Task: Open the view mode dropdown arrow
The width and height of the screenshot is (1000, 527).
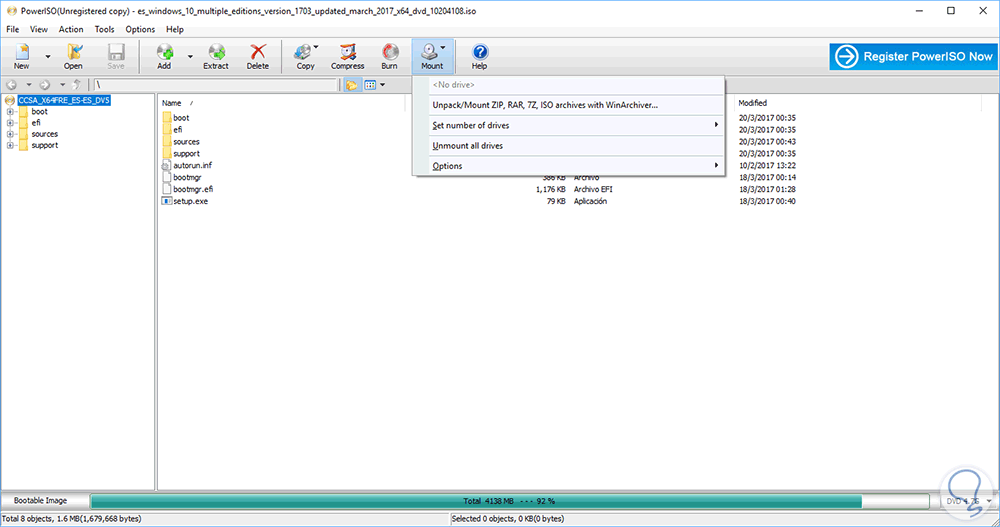Action: (383, 85)
